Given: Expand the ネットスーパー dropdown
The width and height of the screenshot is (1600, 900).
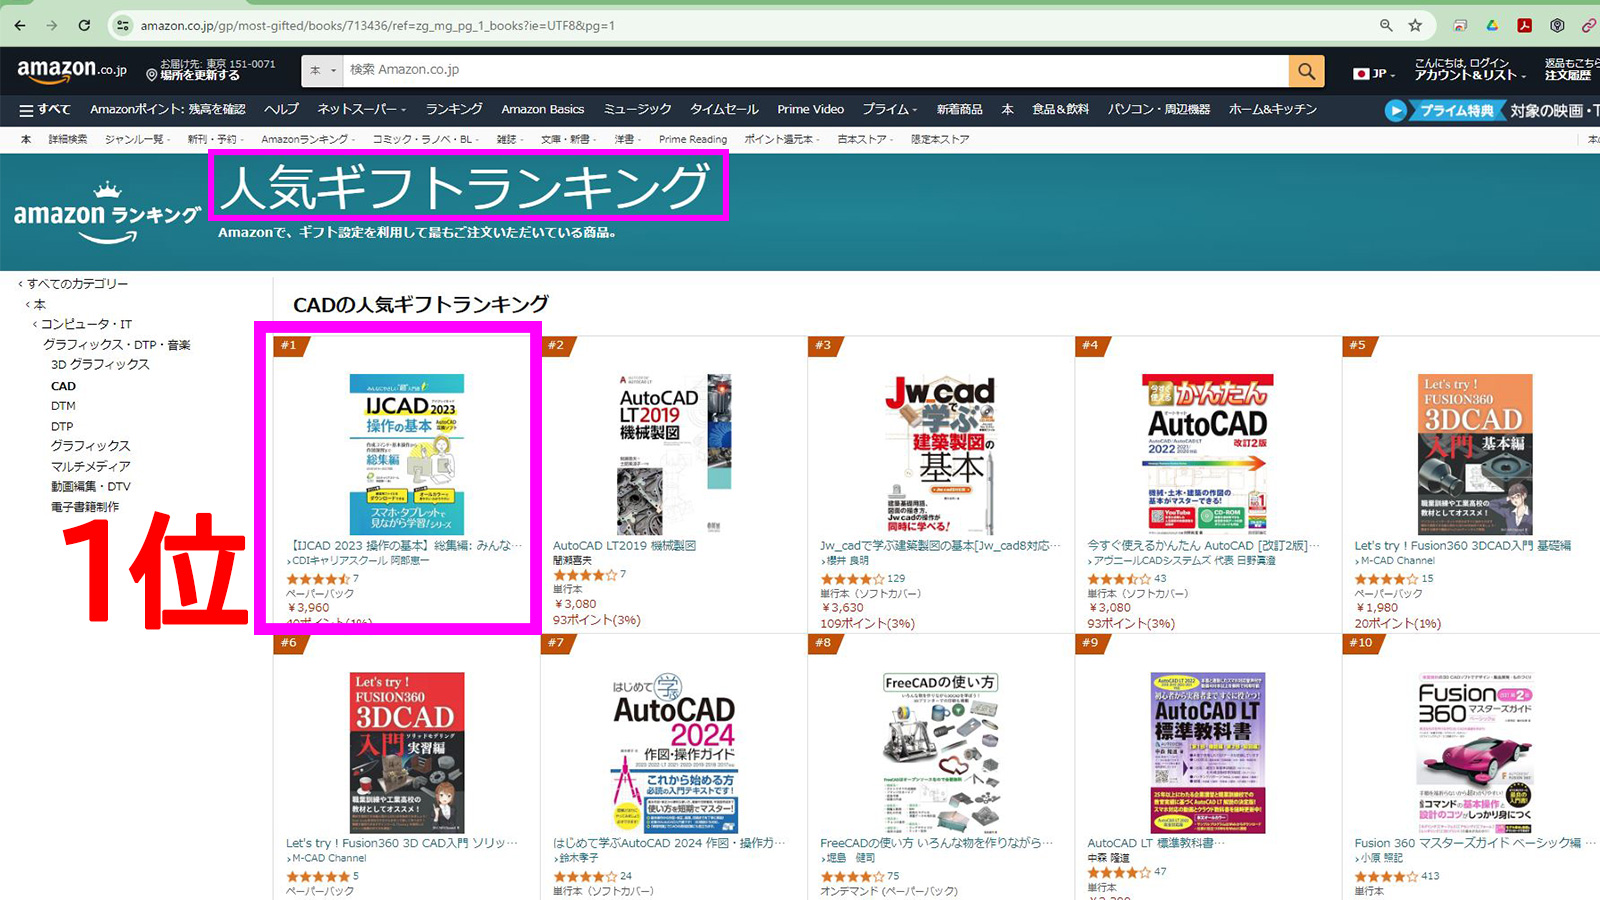Looking at the screenshot, I should (362, 109).
